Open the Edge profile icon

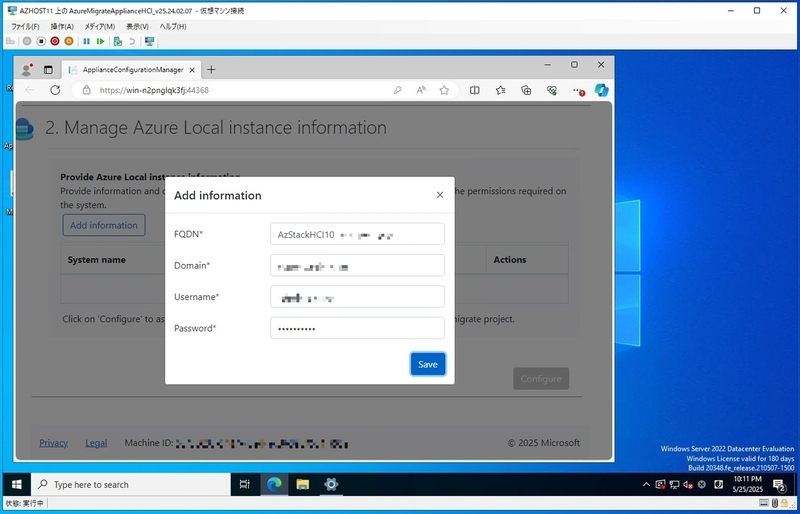[27, 70]
